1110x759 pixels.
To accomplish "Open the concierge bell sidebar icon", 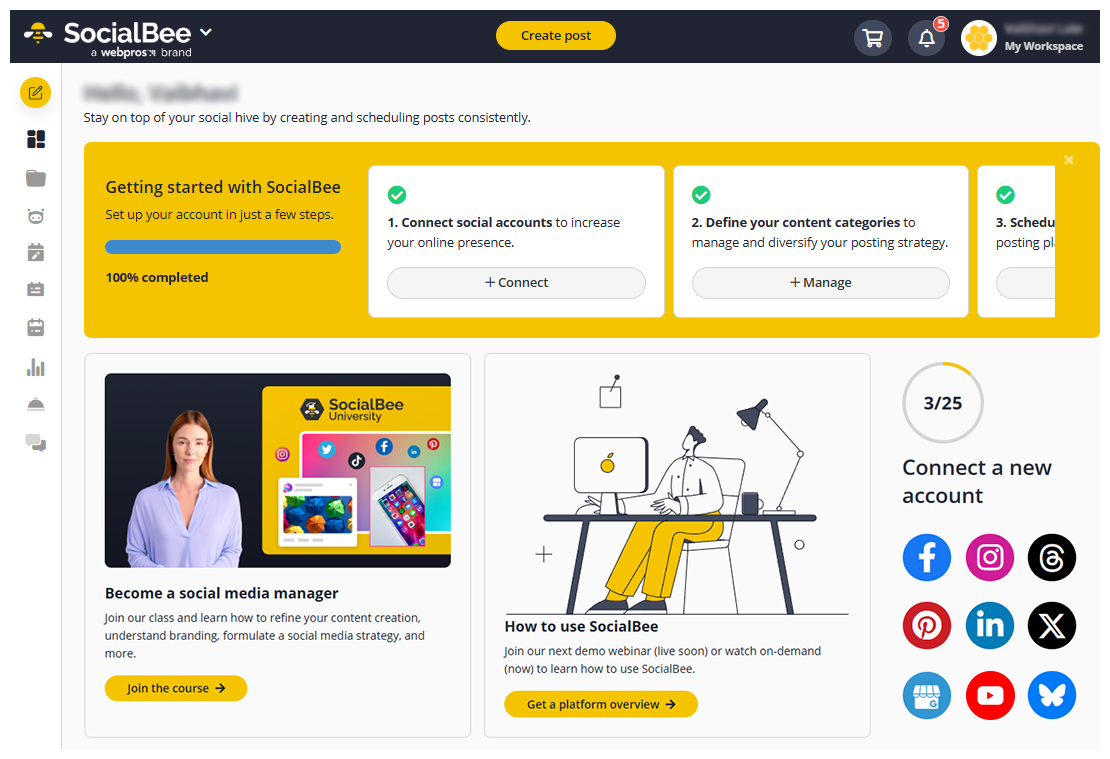I will click(x=36, y=404).
